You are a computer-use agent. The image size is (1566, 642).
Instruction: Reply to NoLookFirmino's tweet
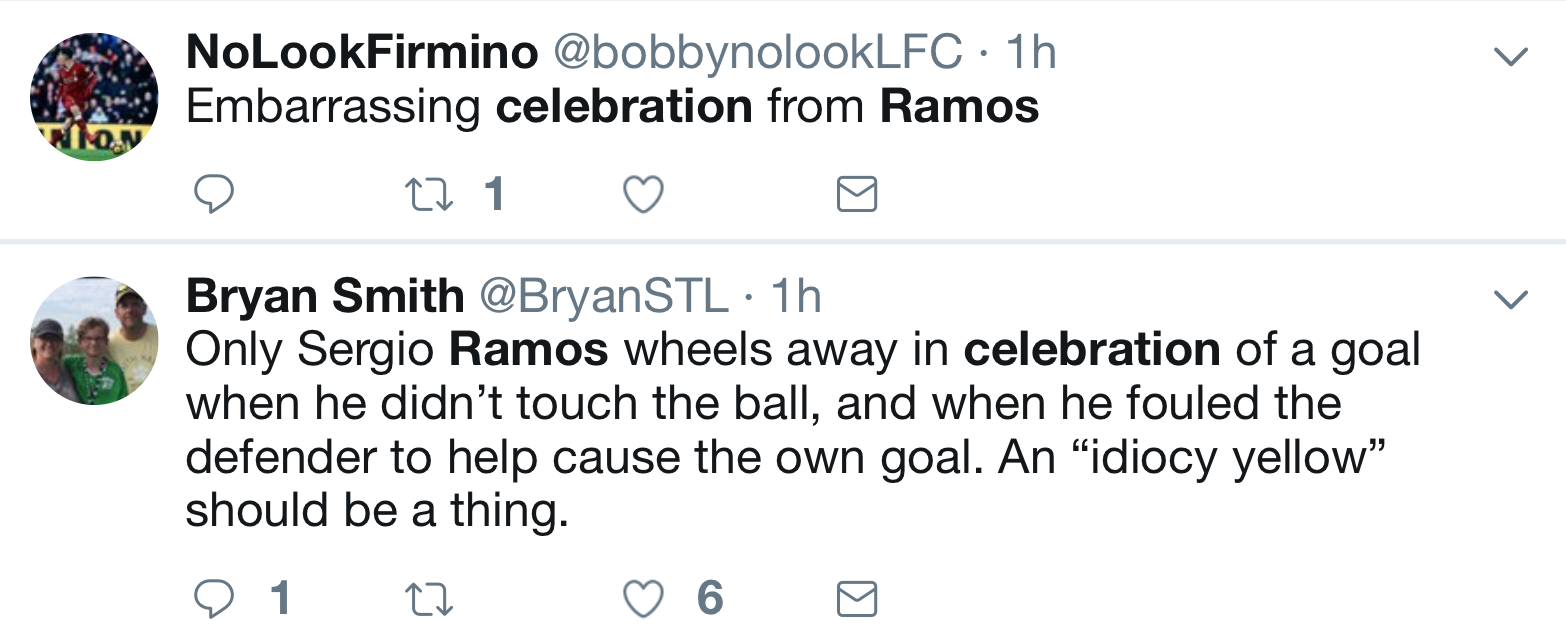click(212, 195)
